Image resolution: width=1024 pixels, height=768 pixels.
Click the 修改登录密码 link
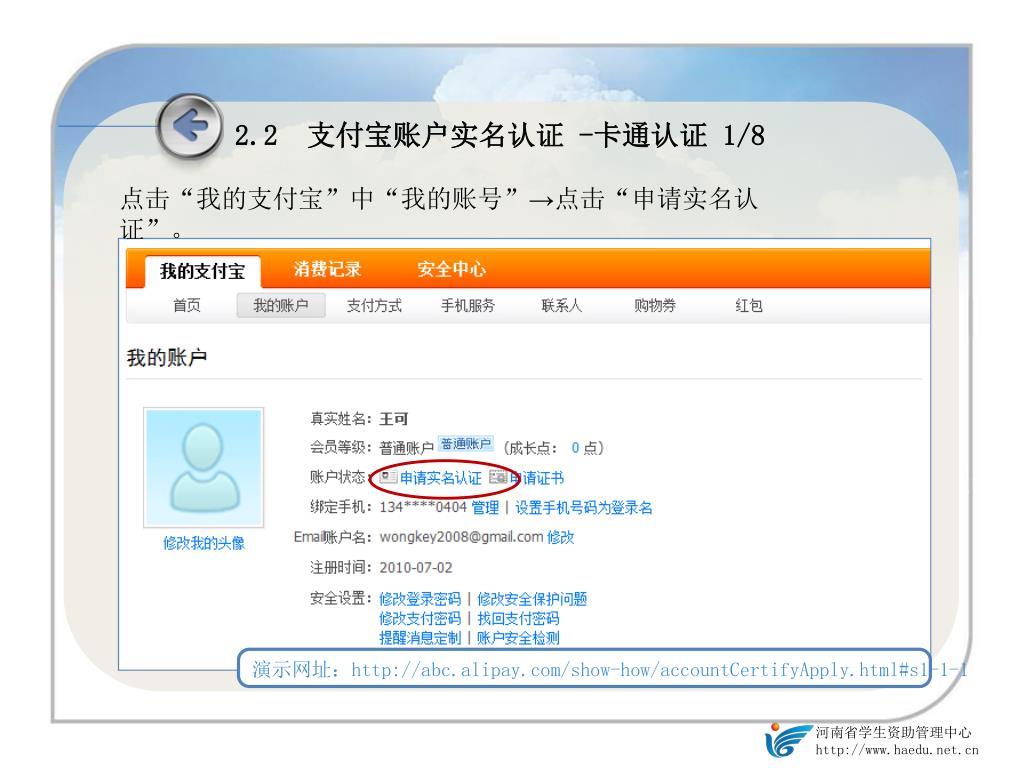[420, 599]
